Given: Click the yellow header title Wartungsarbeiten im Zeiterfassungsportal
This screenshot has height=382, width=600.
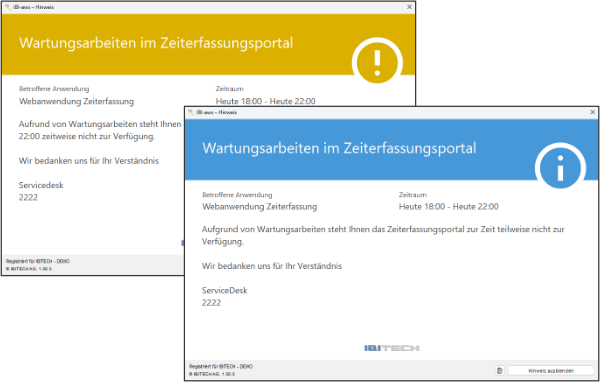Looking at the screenshot, I should [x=156, y=43].
